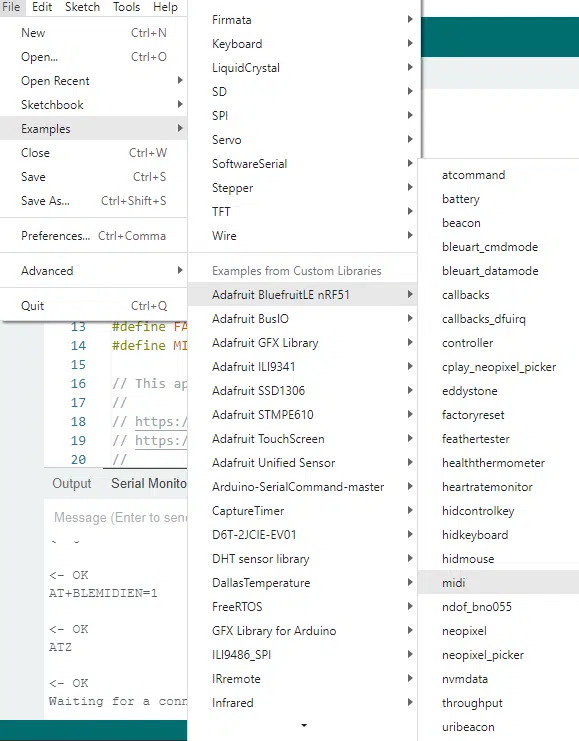Open ILI9486_SPI examples

point(302,655)
